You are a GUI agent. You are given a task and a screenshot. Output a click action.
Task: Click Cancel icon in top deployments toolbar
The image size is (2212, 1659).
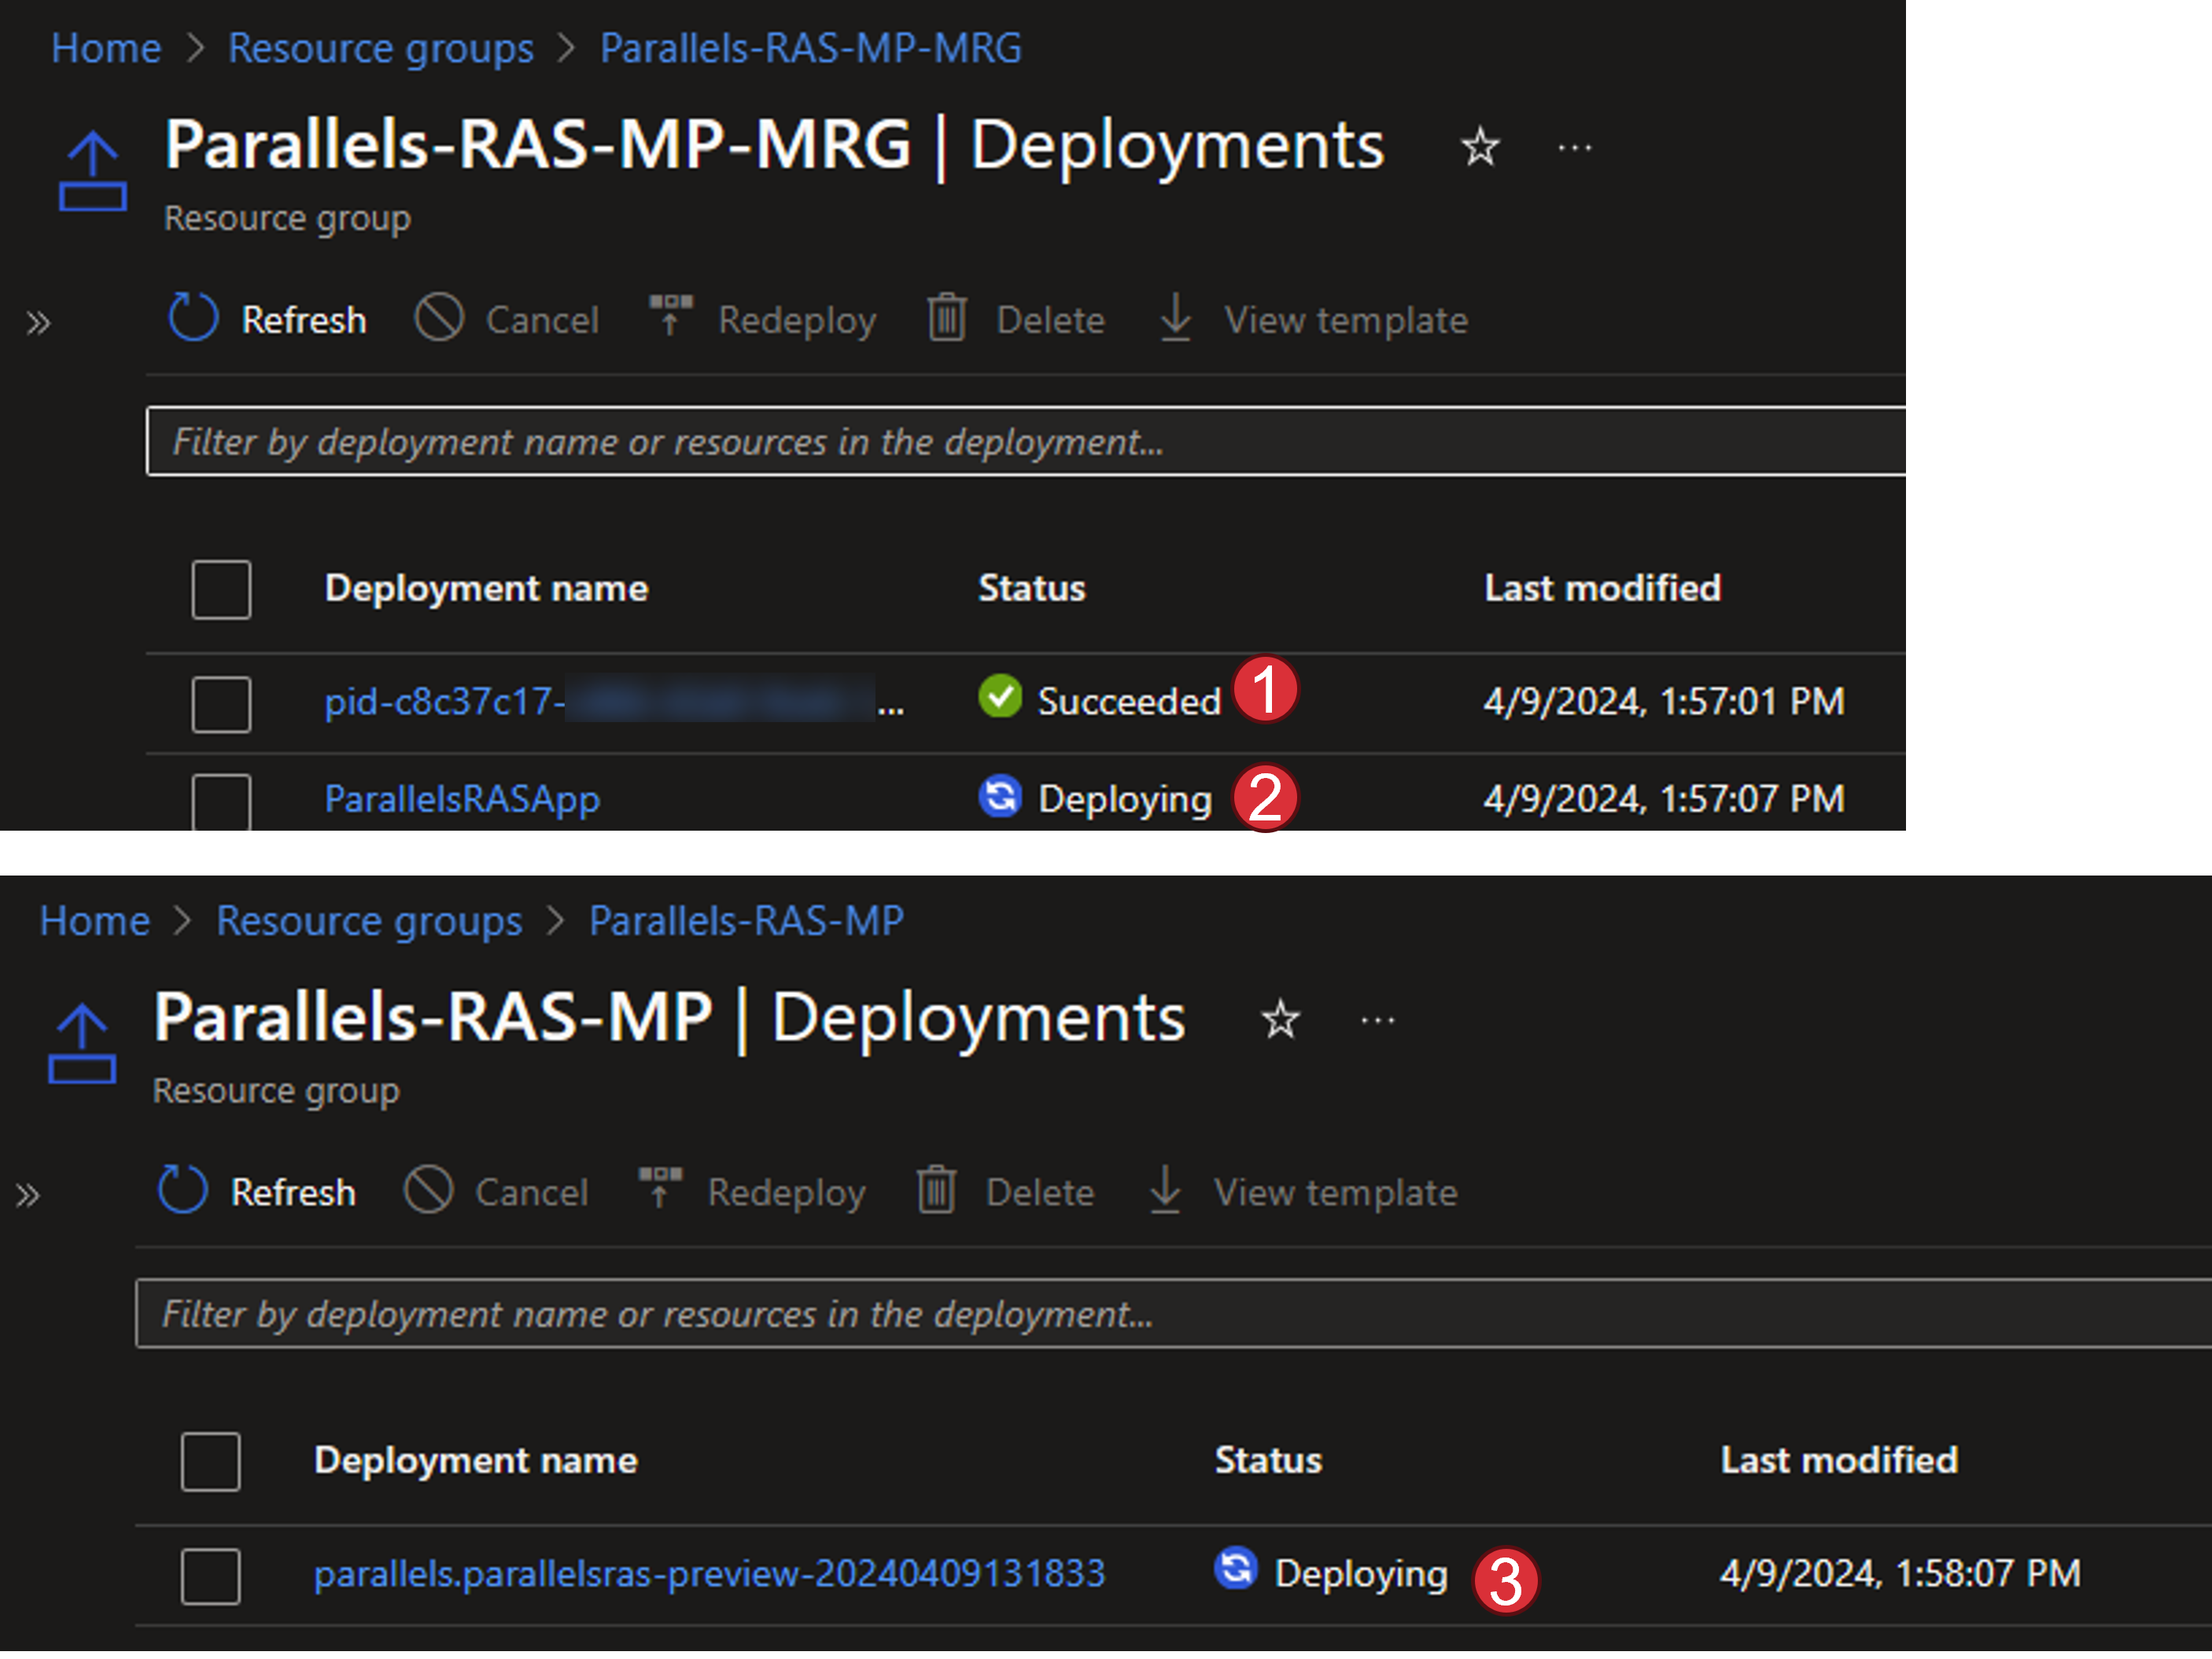pyautogui.click(x=439, y=319)
